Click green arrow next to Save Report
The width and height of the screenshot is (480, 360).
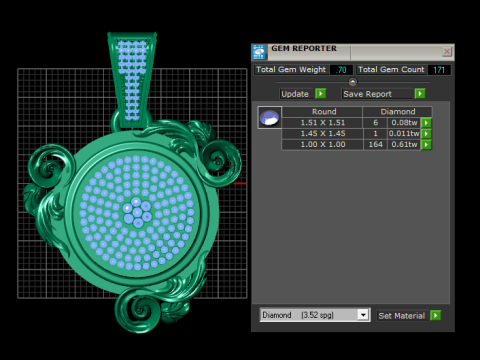(420, 94)
